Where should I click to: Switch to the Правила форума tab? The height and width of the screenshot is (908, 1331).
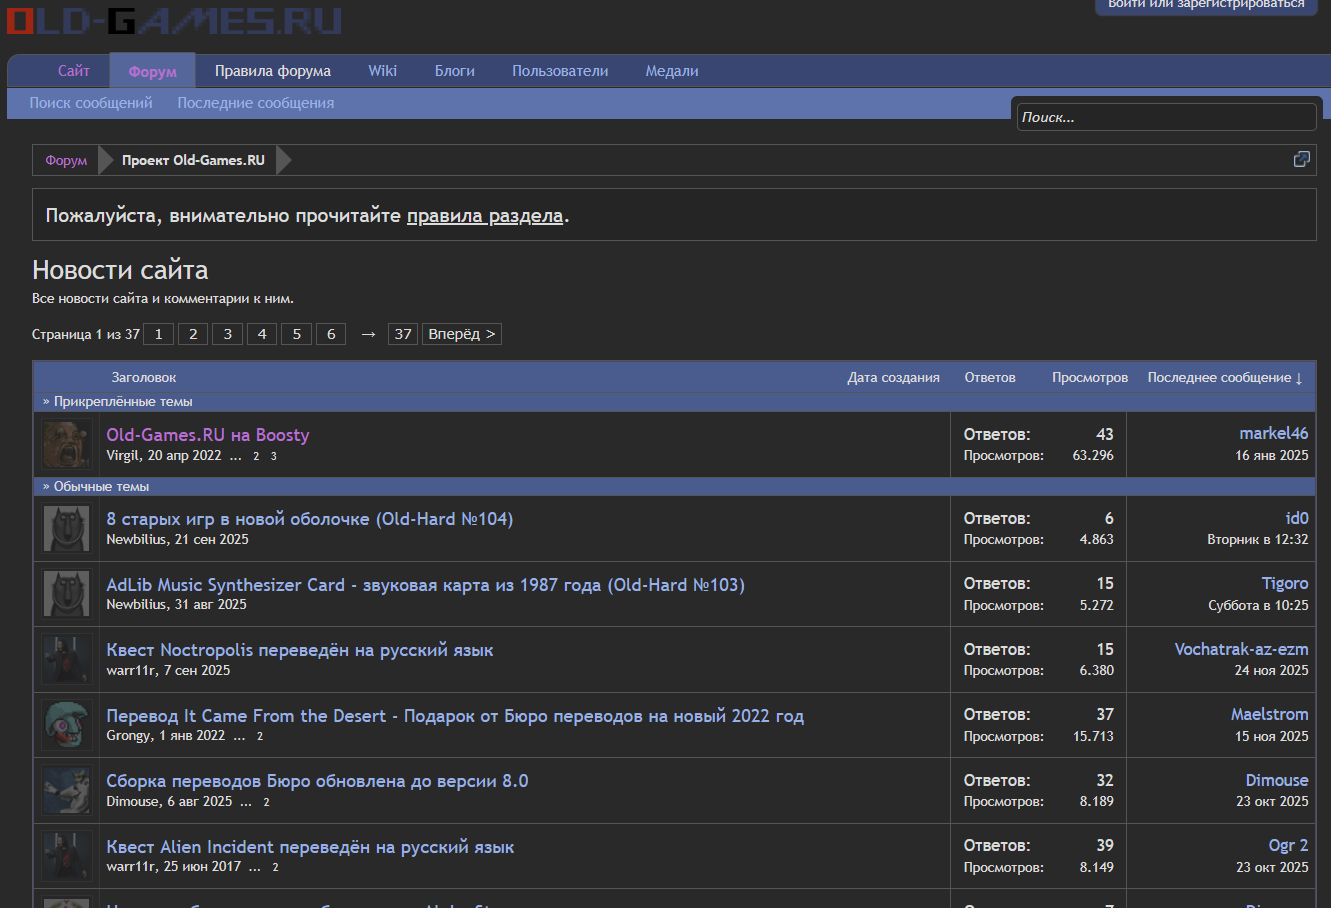point(272,71)
